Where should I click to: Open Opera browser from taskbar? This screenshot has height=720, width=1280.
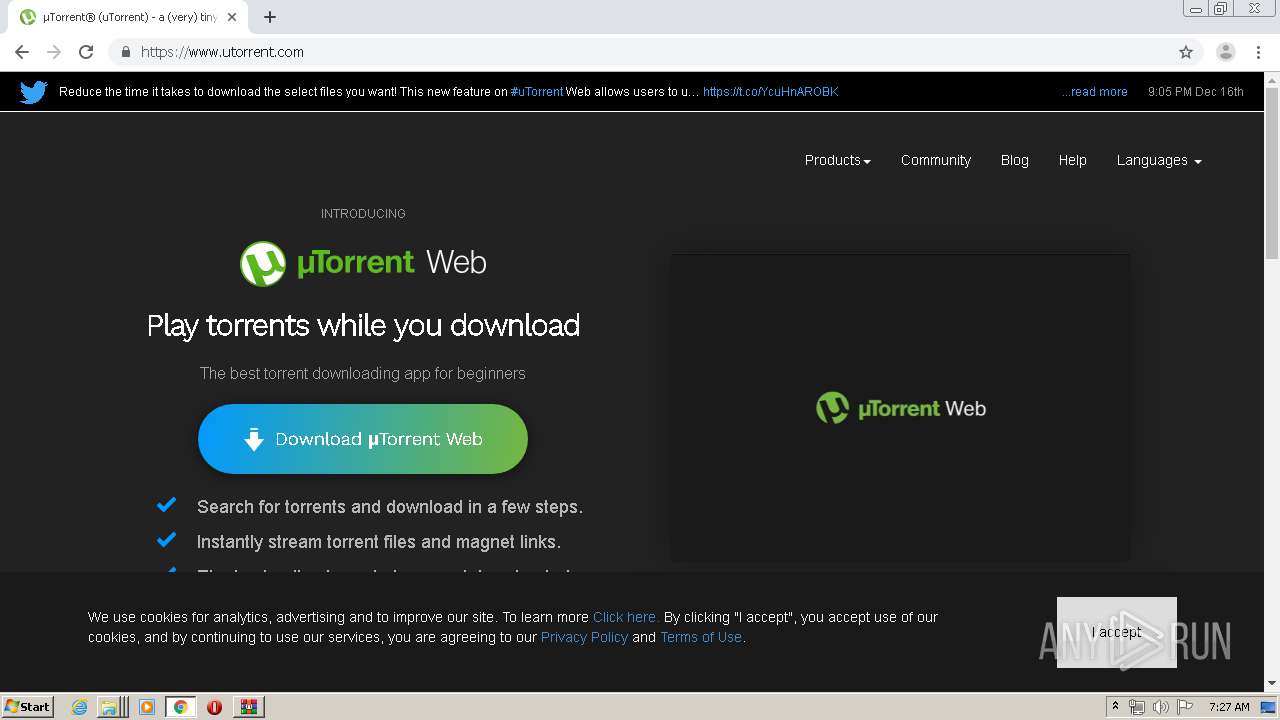(x=214, y=707)
